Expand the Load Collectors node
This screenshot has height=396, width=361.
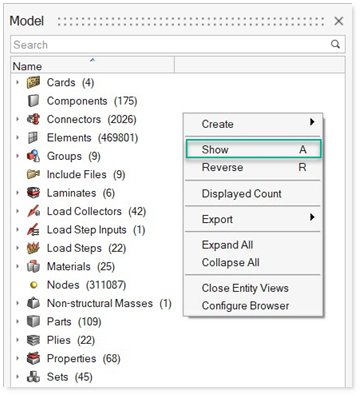(x=18, y=211)
